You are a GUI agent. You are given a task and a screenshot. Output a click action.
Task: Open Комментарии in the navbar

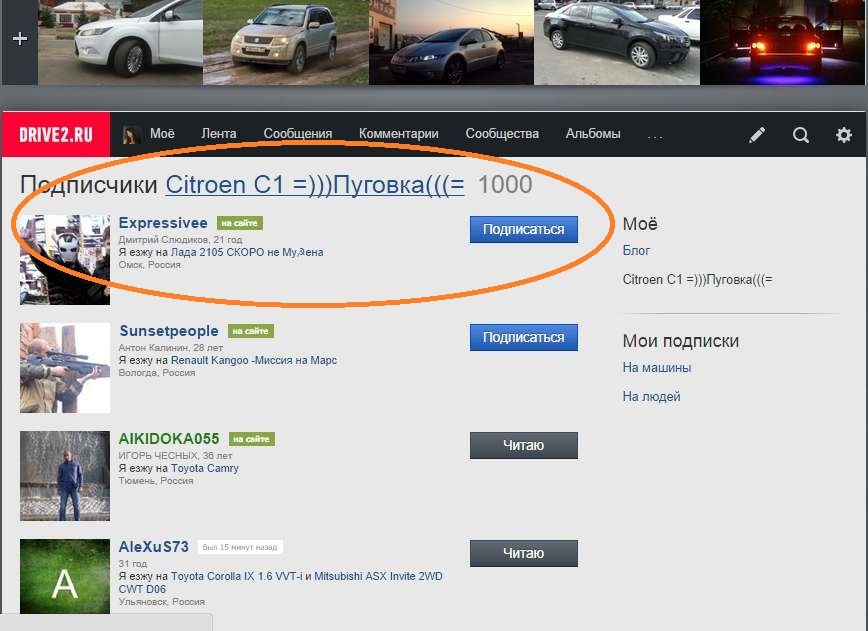[399, 134]
